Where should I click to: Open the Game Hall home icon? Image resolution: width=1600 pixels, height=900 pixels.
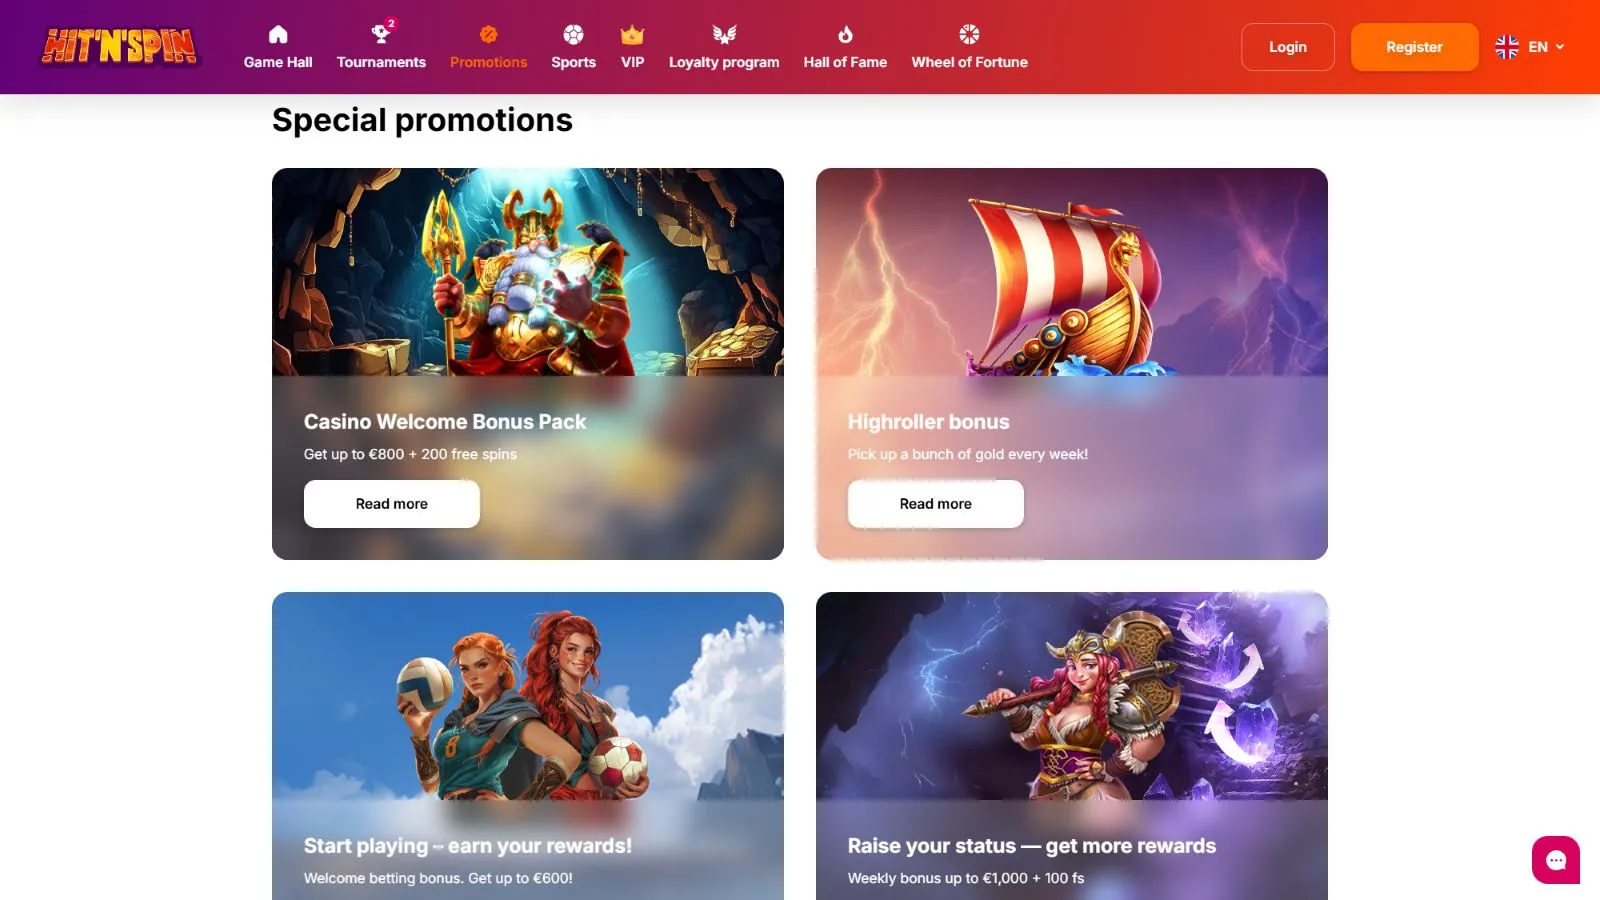278,35
